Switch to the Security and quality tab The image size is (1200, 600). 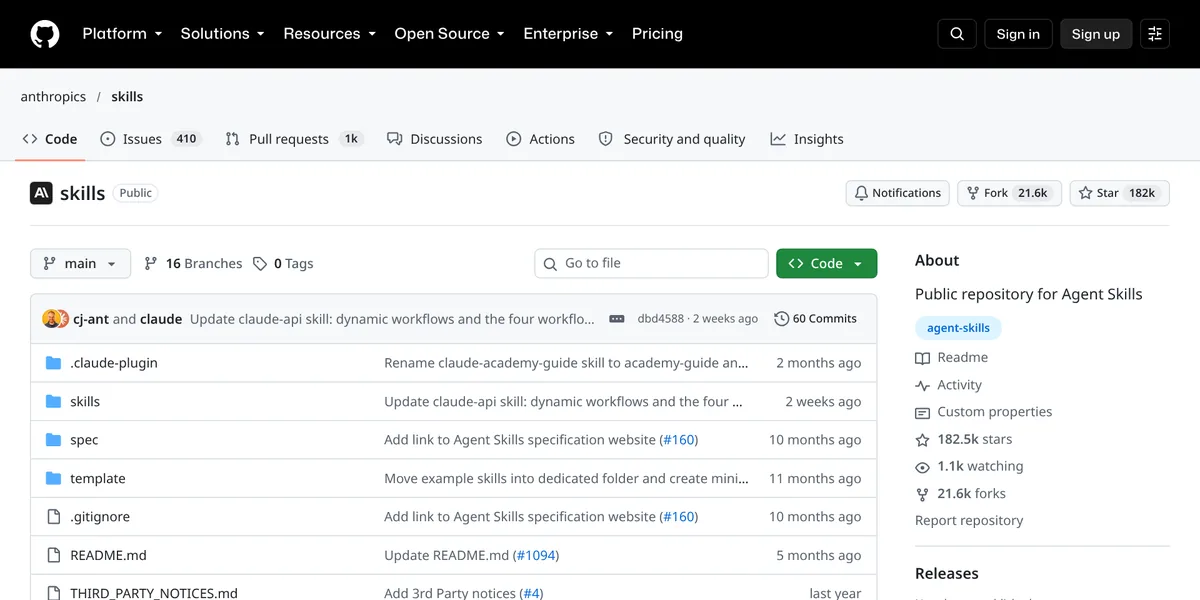click(672, 139)
